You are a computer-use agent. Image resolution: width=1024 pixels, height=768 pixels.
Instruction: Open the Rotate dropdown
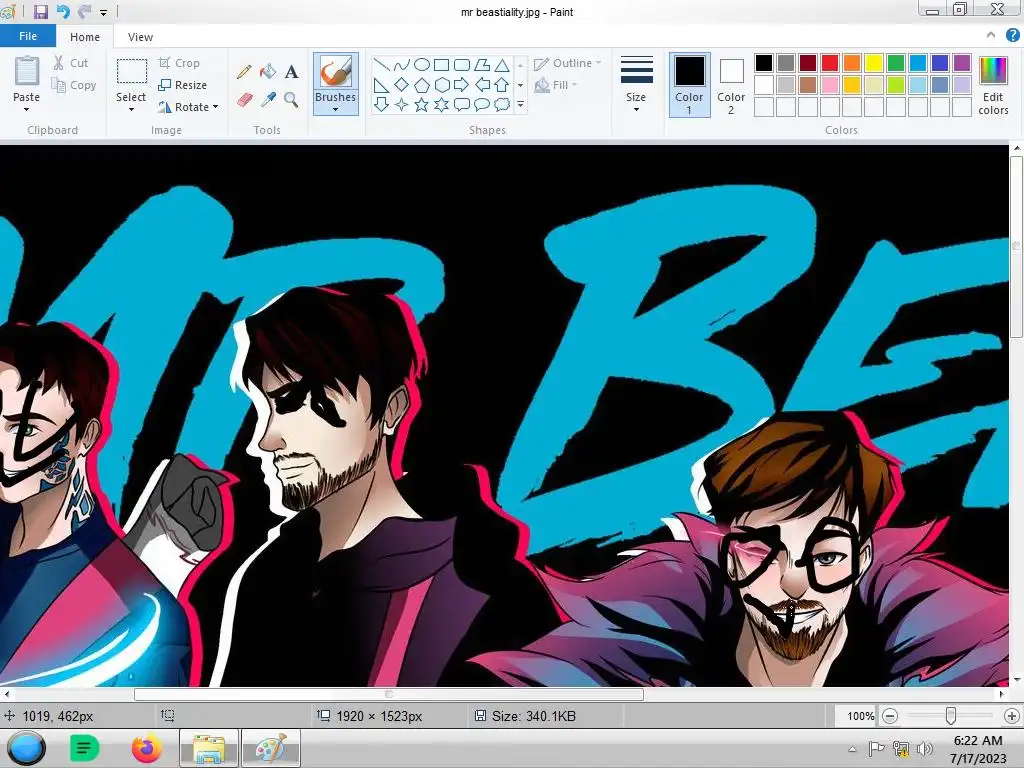[x=188, y=106]
